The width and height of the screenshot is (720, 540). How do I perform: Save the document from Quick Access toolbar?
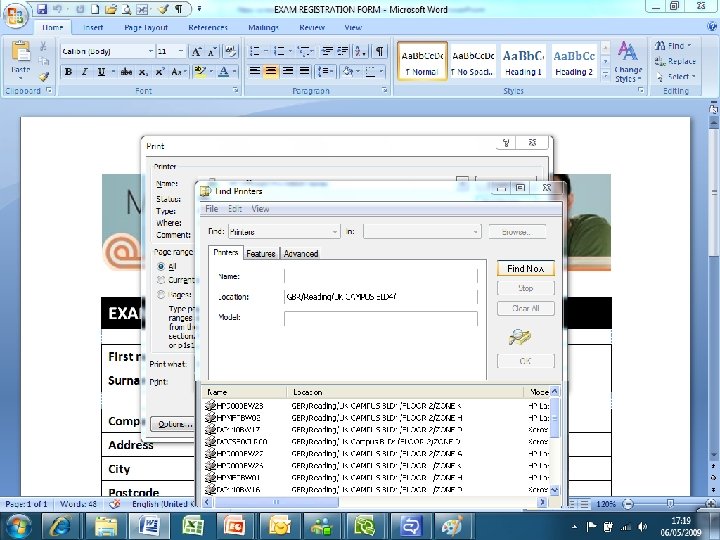pos(42,9)
